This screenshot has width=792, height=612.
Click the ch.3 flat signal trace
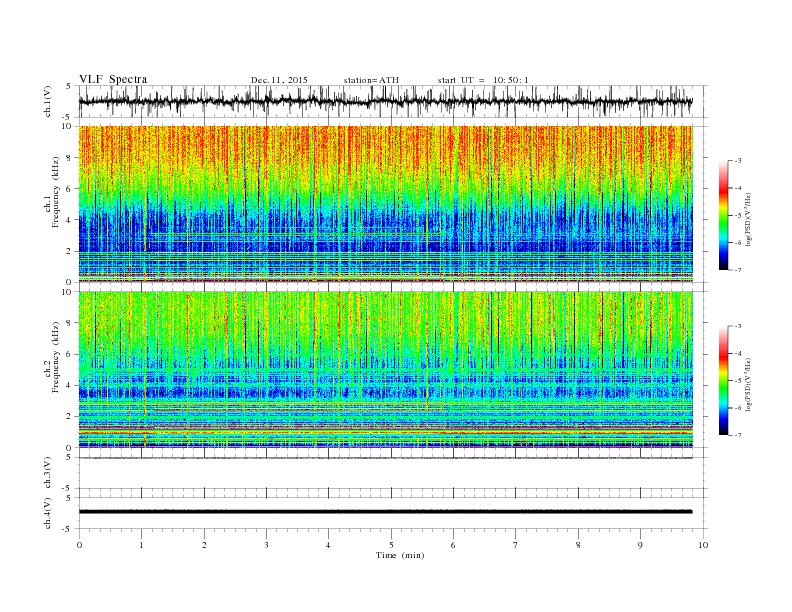pyautogui.click(x=385, y=458)
